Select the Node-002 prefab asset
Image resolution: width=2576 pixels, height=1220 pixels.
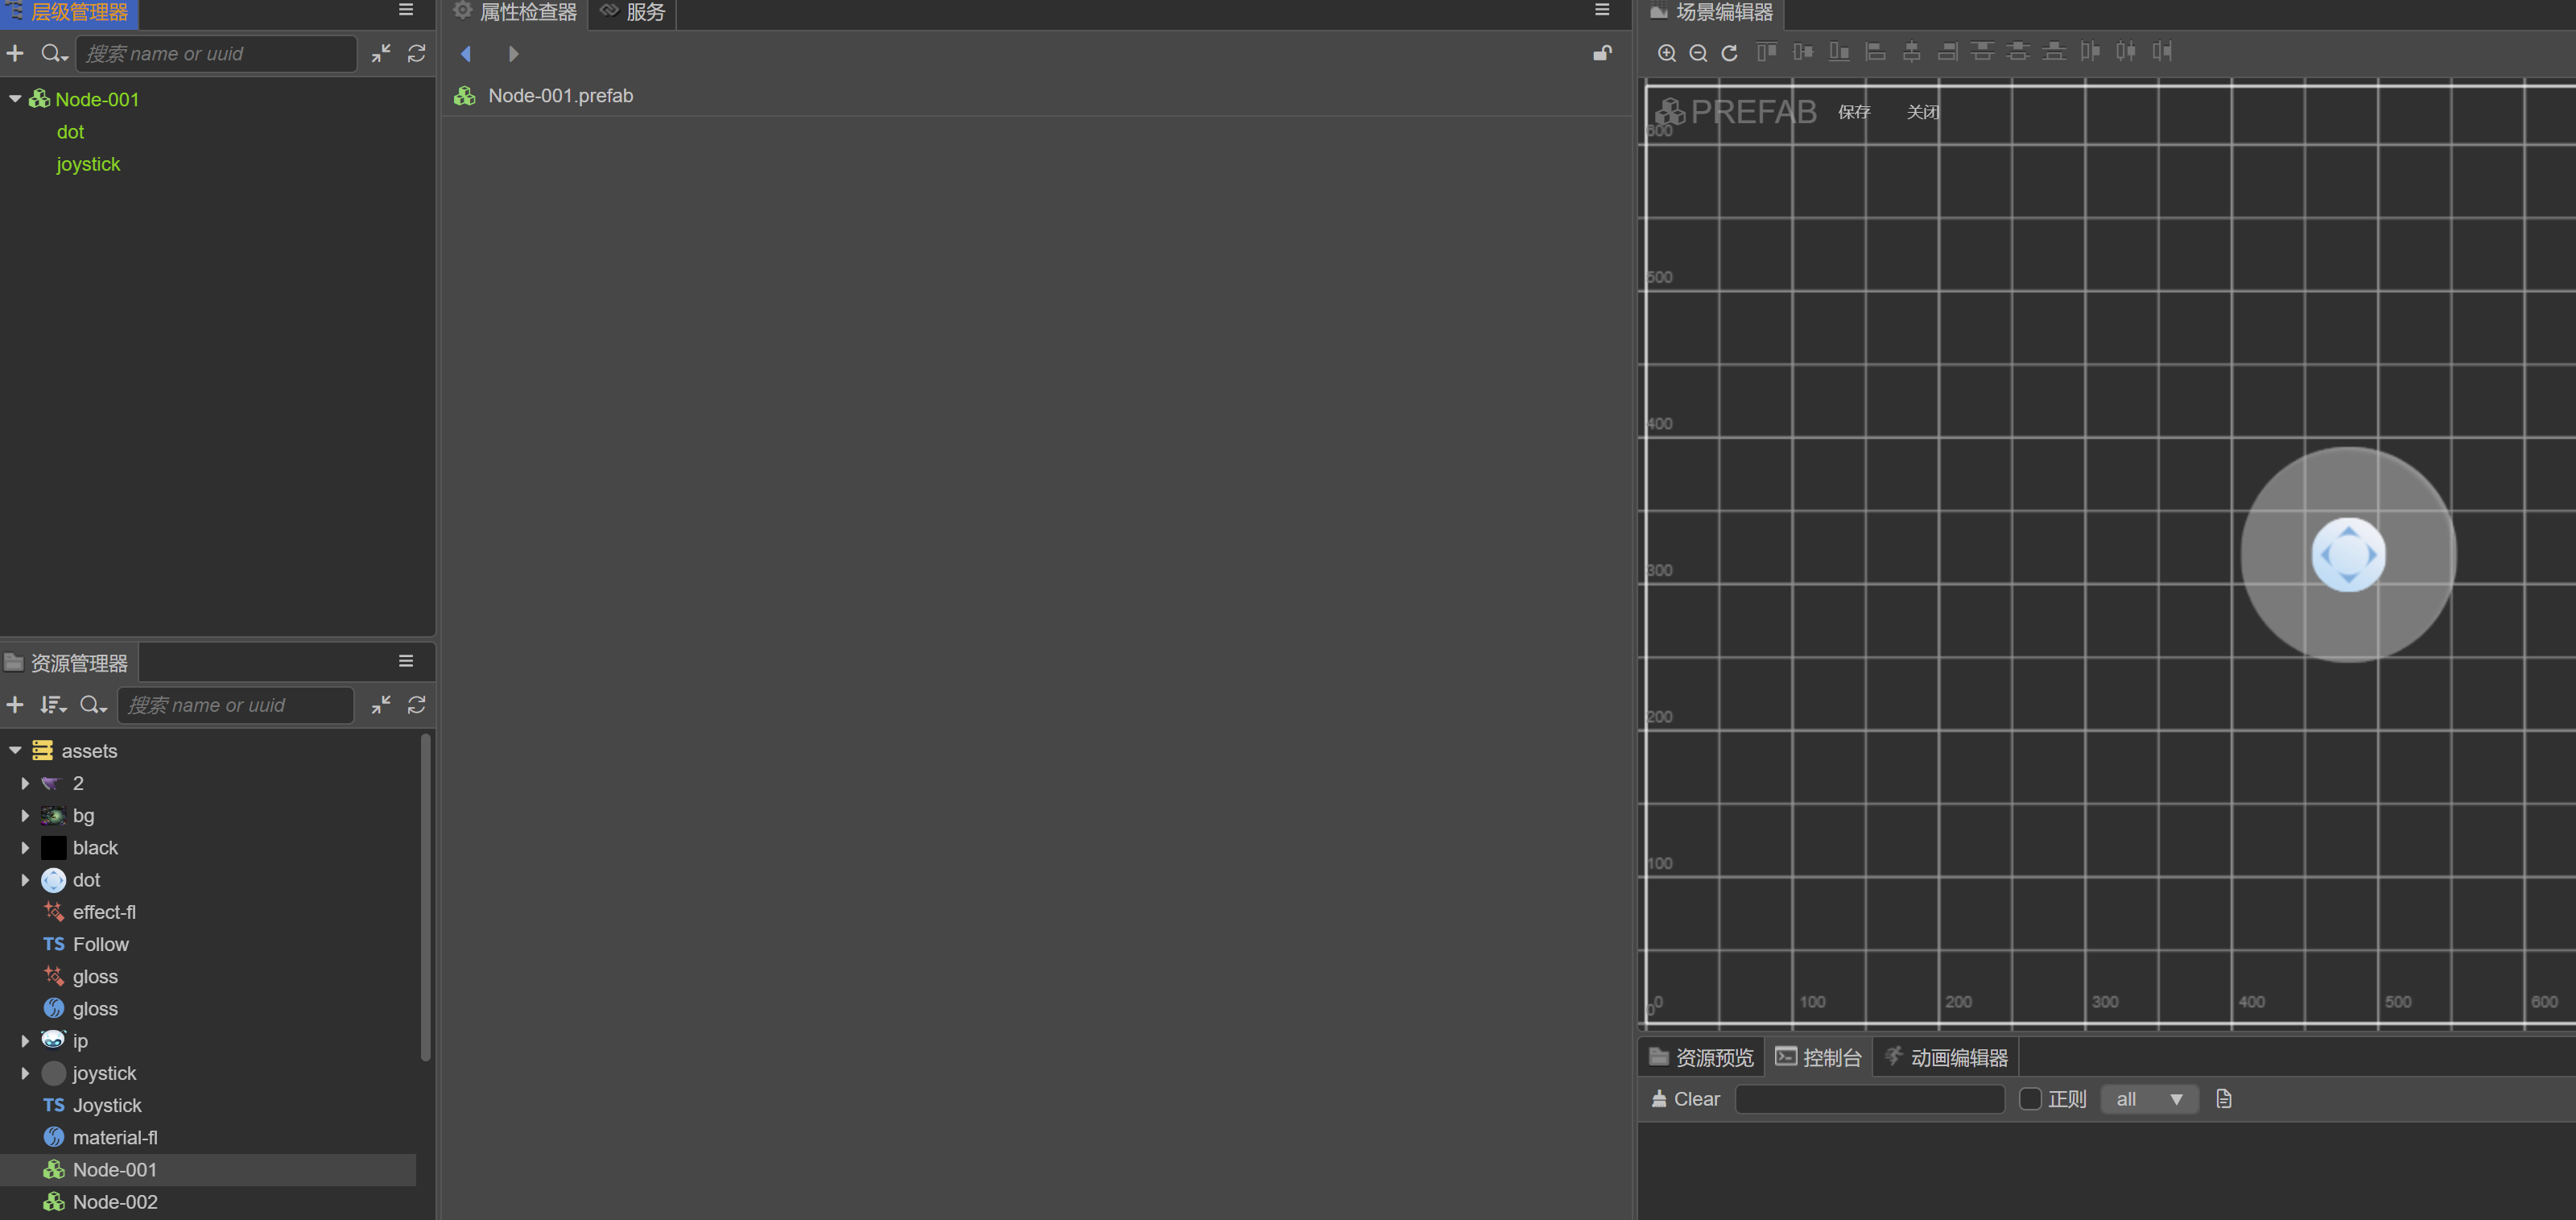114,1202
